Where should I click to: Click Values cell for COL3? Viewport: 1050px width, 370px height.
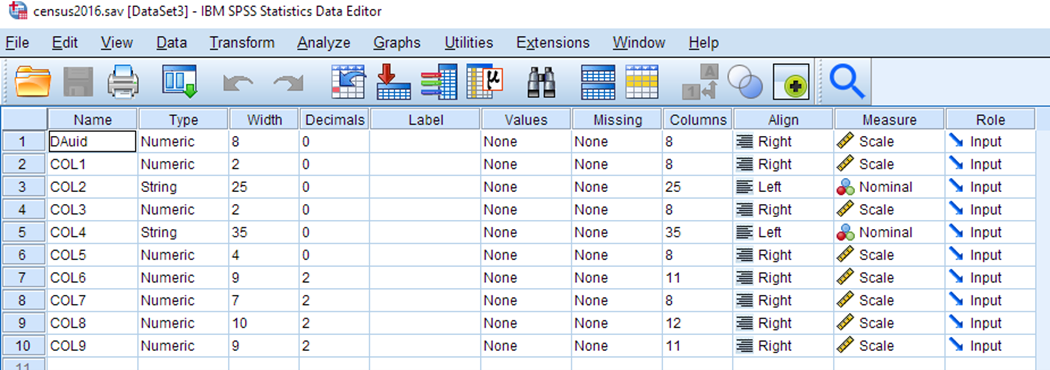(x=526, y=209)
